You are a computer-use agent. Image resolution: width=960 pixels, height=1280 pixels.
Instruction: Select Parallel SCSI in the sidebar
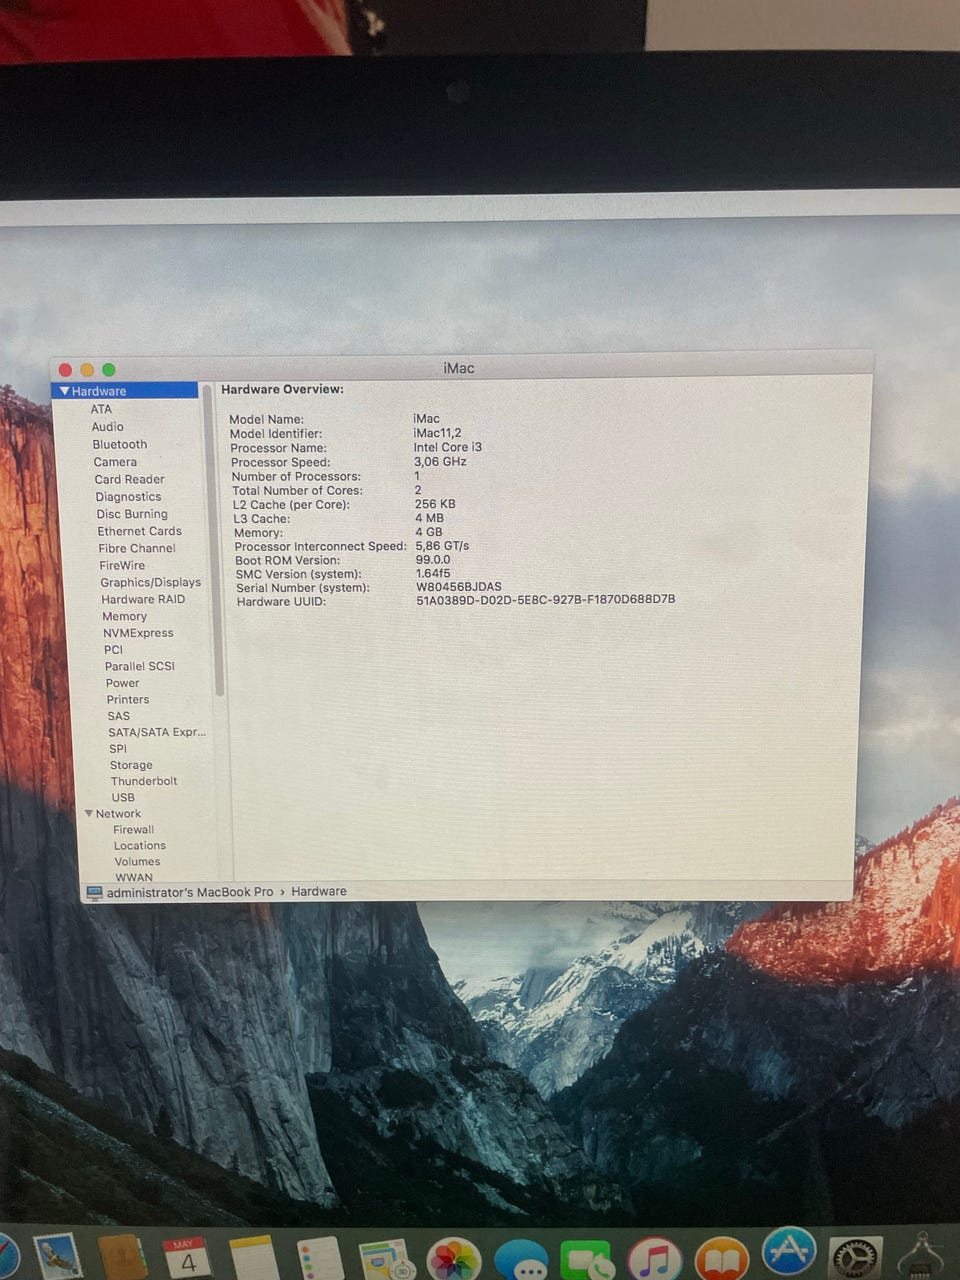139,666
